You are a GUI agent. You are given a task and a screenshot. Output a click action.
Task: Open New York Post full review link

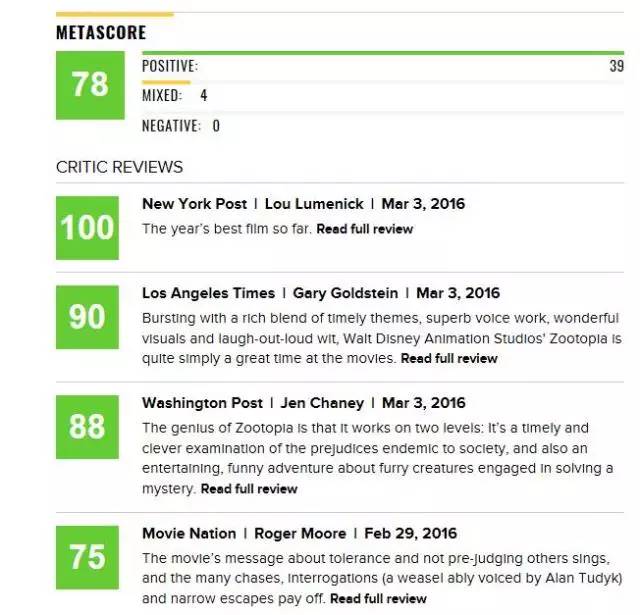click(x=364, y=229)
